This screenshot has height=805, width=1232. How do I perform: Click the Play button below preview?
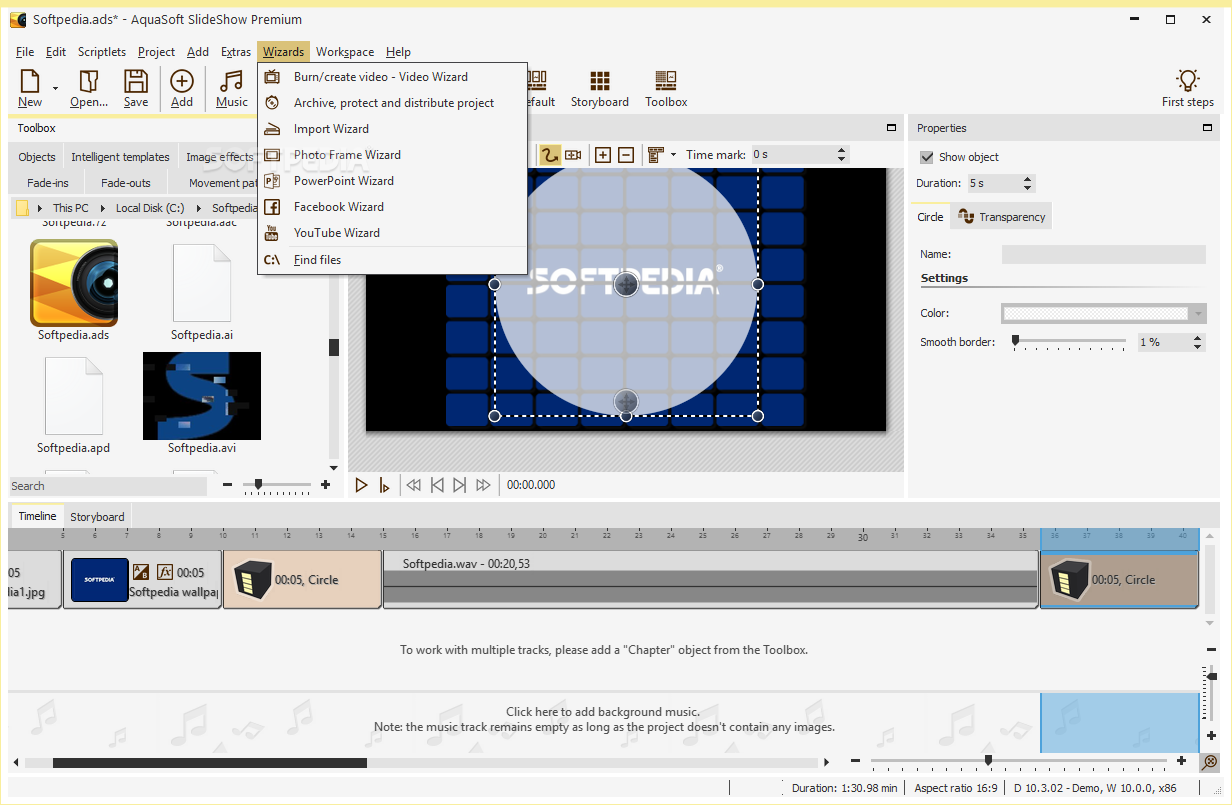click(362, 485)
